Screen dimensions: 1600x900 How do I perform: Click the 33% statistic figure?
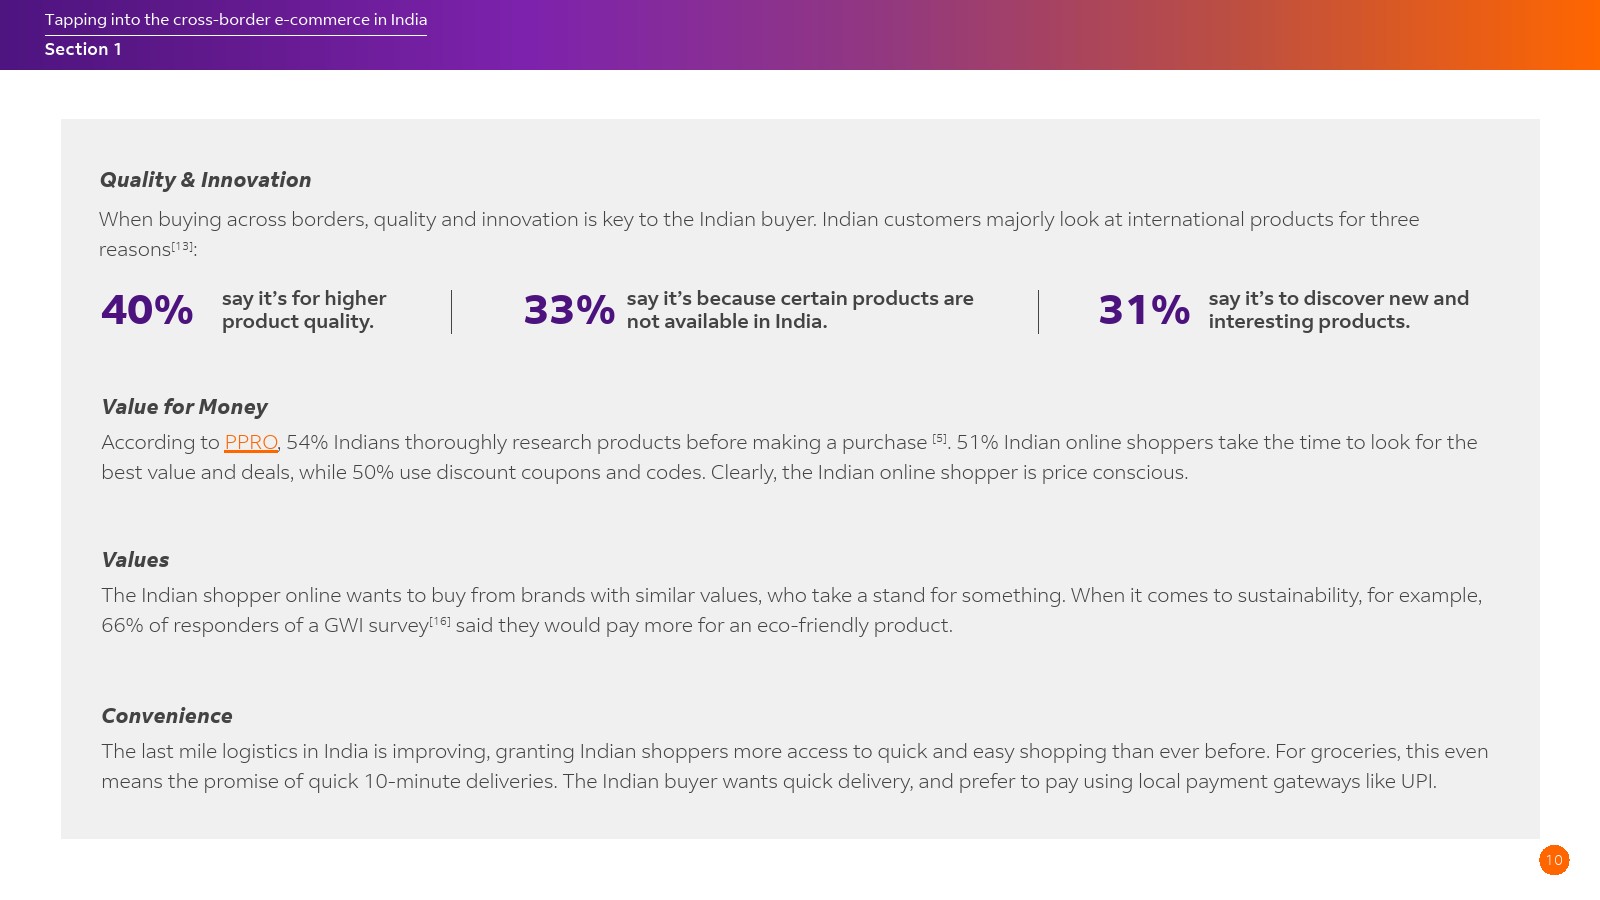click(x=569, y=310)
